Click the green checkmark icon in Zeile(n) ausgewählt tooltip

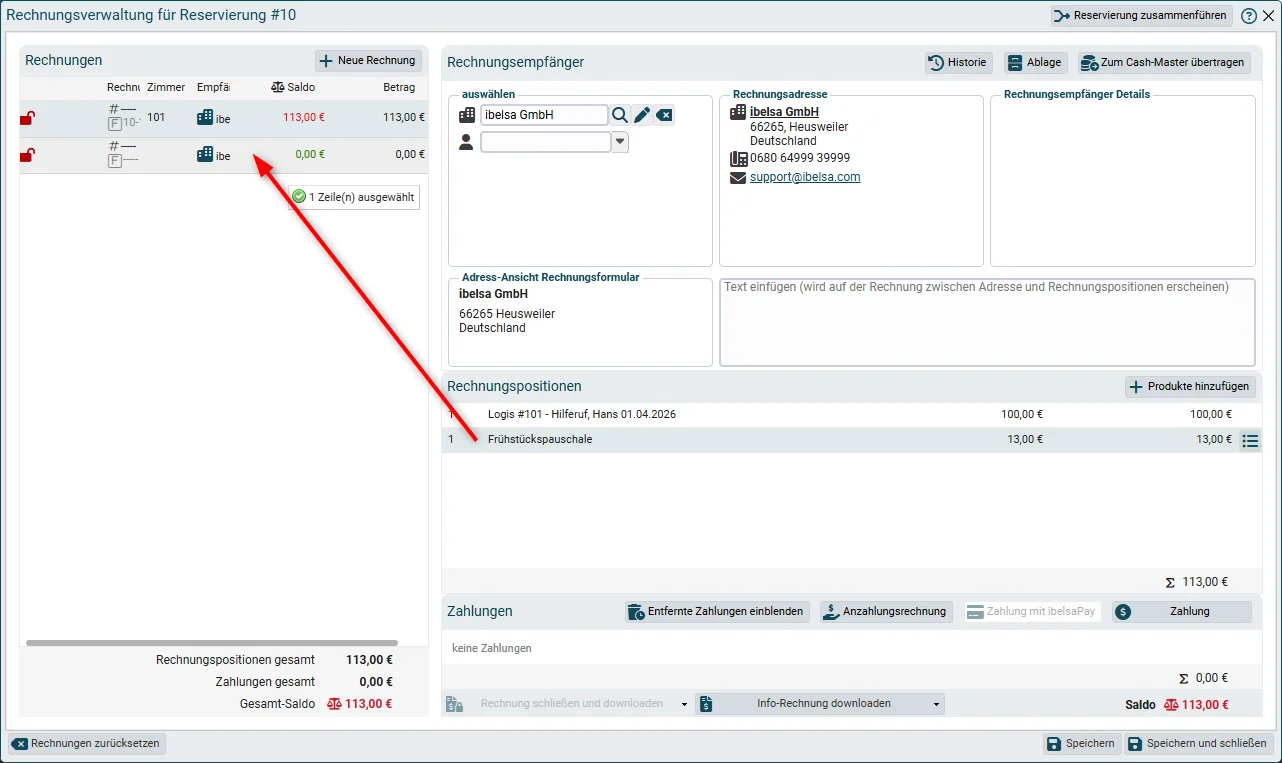[x=299, y=197]
